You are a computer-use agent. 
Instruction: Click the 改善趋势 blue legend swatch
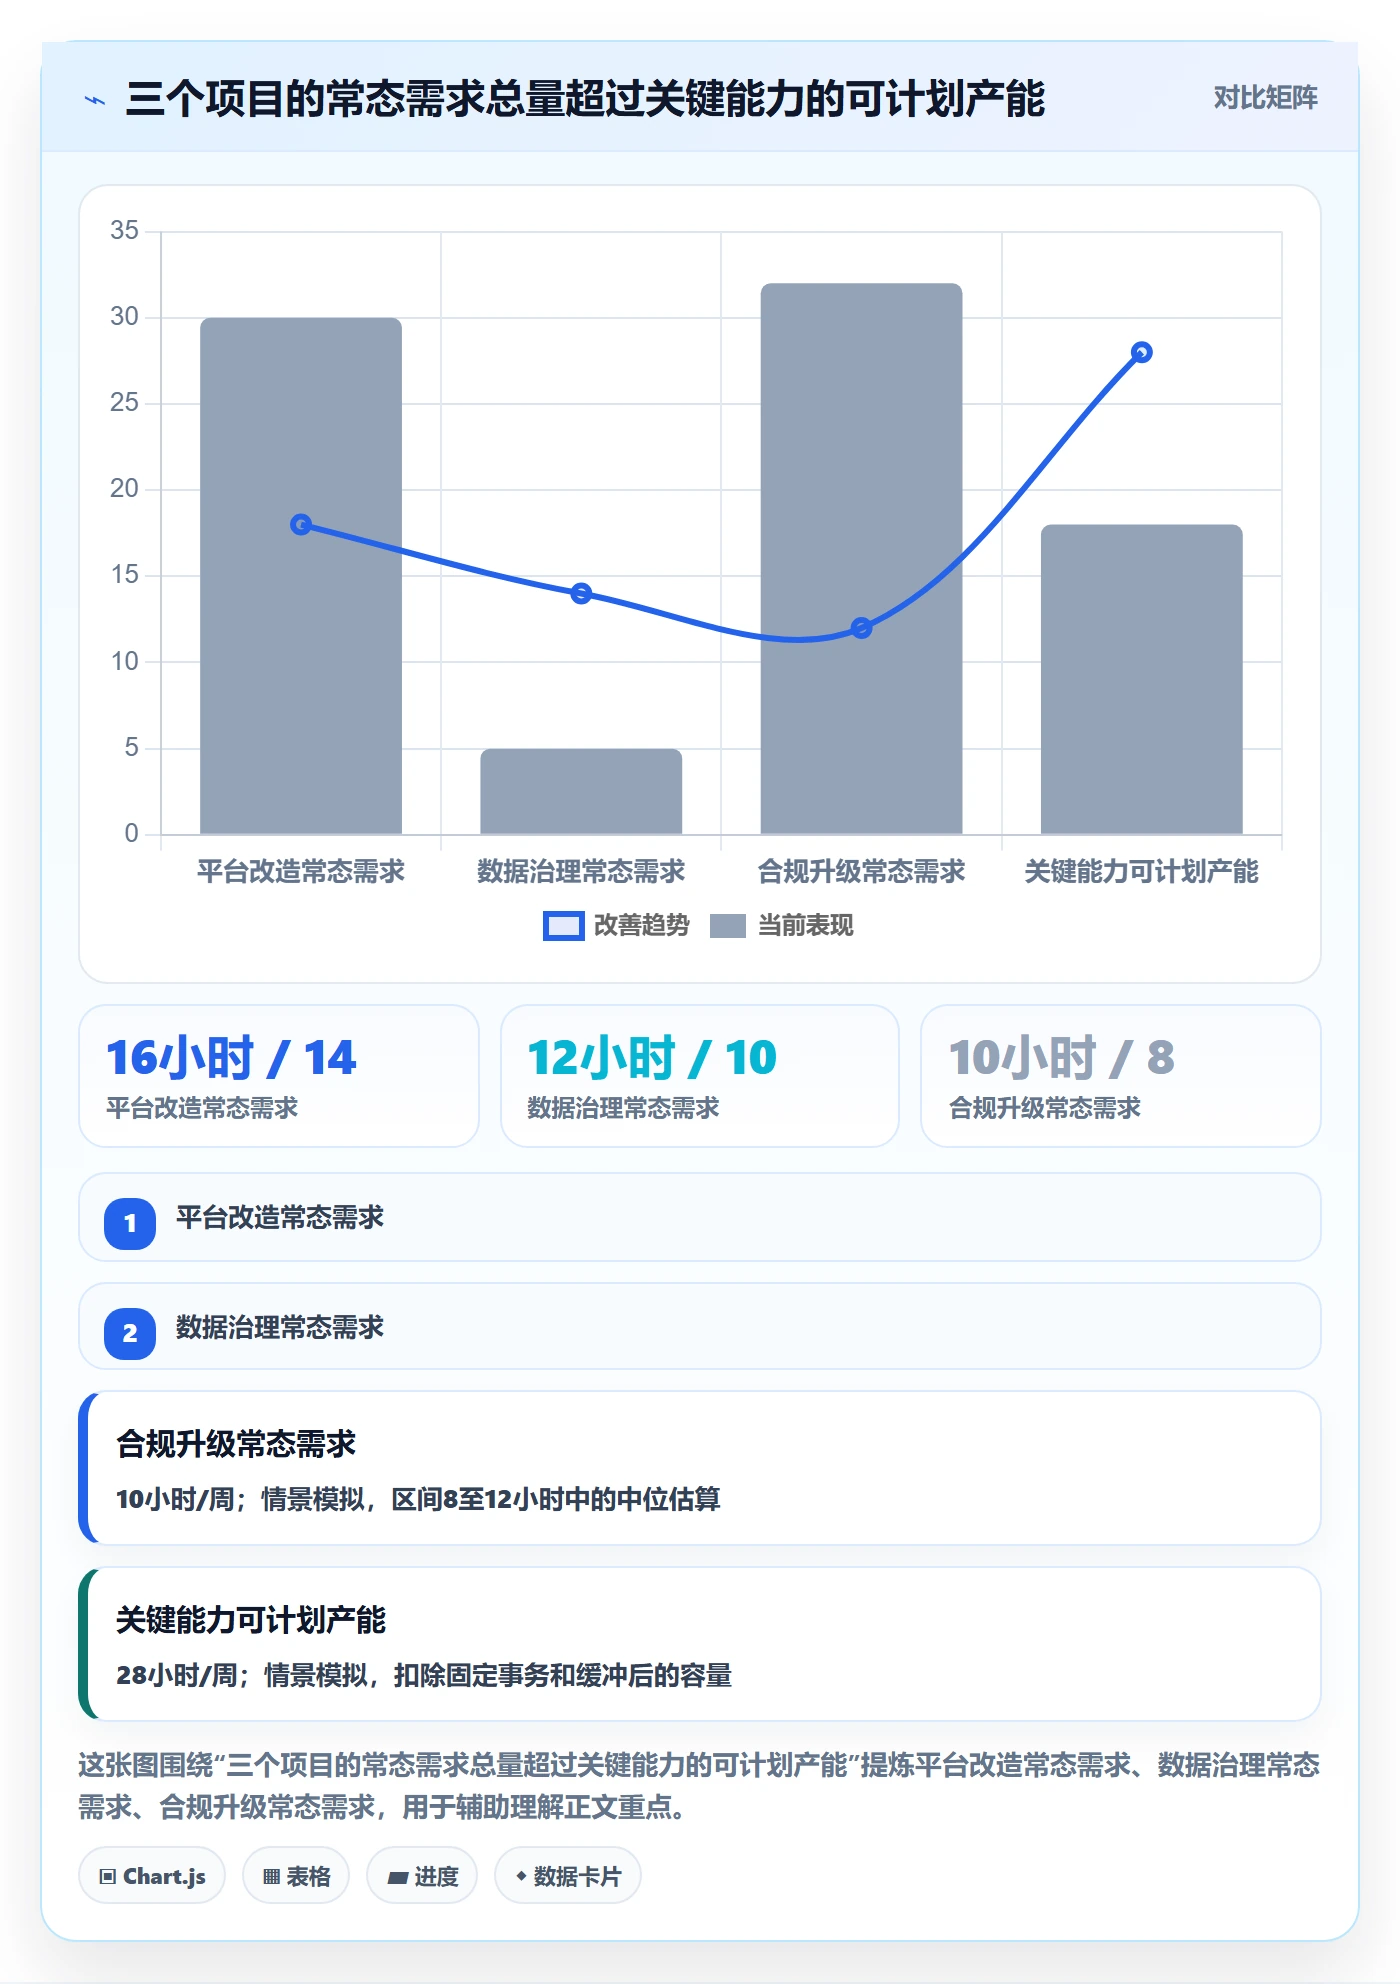click(563, 926)
